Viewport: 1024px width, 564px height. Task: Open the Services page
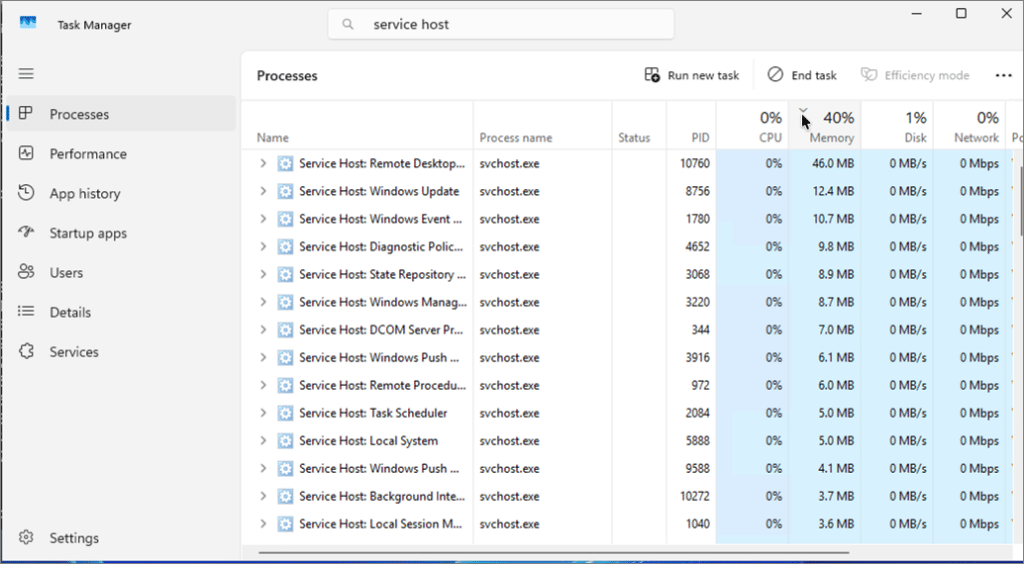click(121, 352)
